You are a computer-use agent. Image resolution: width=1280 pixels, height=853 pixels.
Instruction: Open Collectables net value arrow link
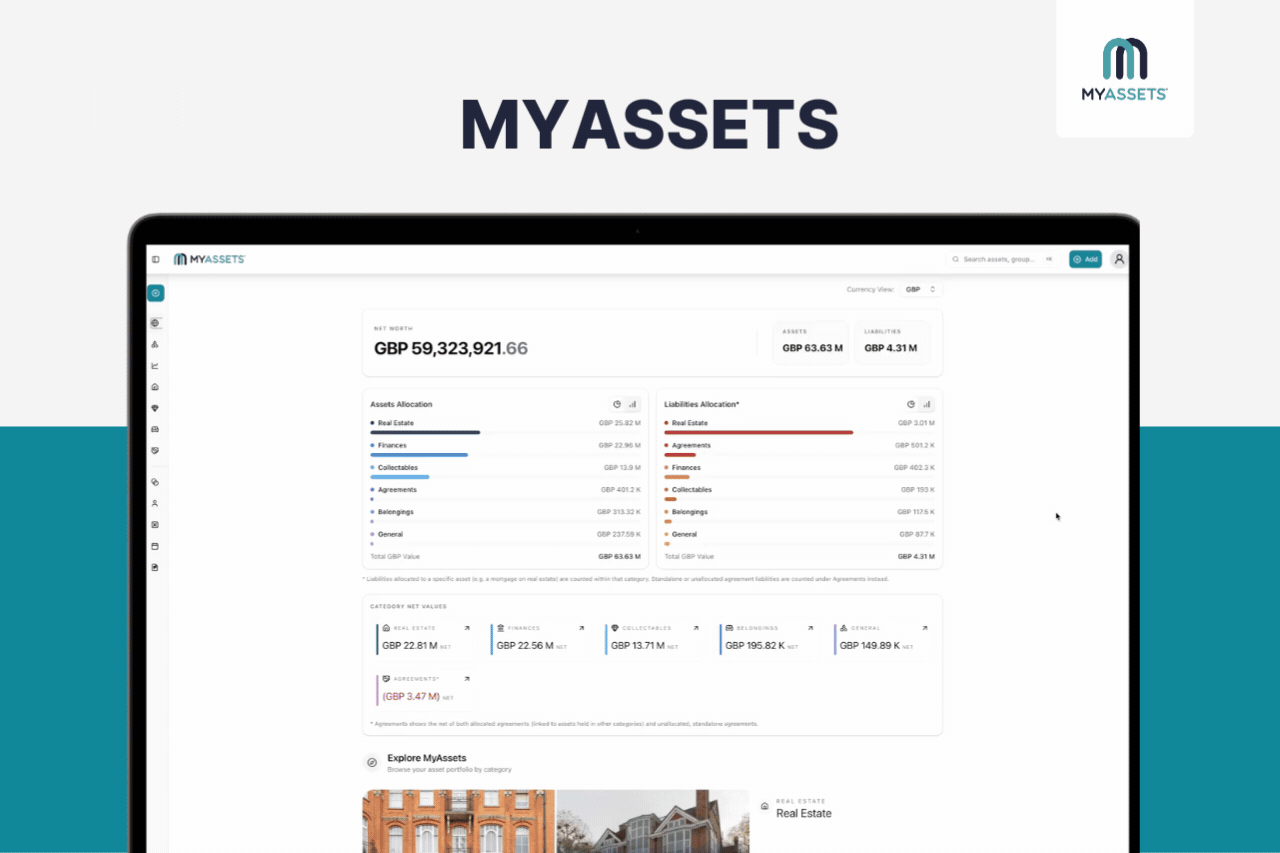(x=696, y=628)
